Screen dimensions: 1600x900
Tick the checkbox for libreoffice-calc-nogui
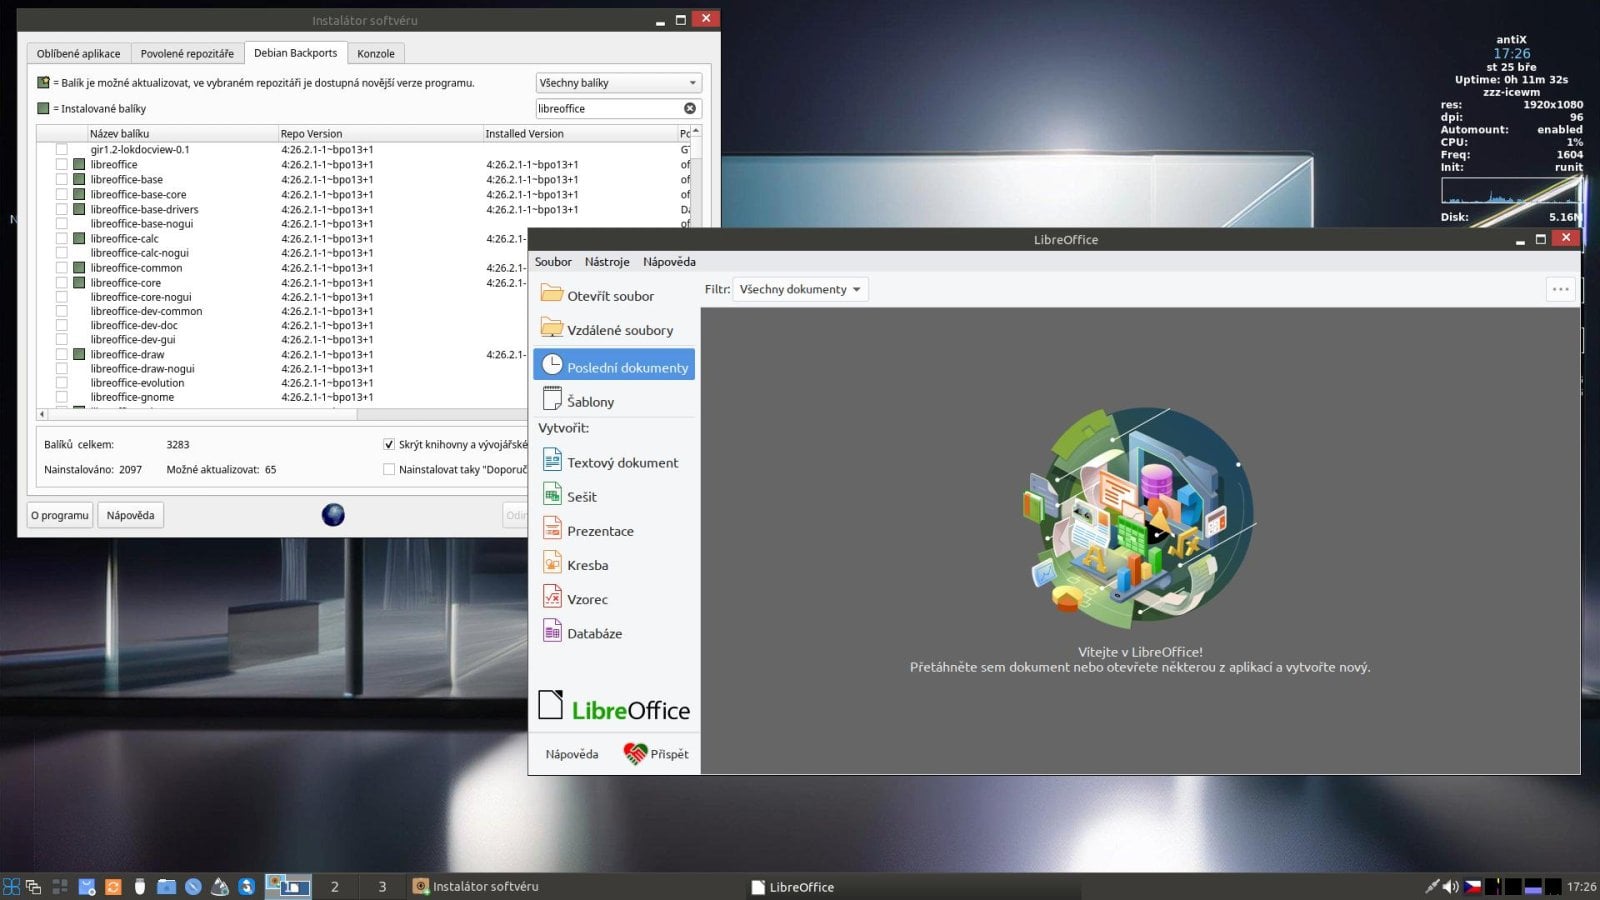coord(62,253)
